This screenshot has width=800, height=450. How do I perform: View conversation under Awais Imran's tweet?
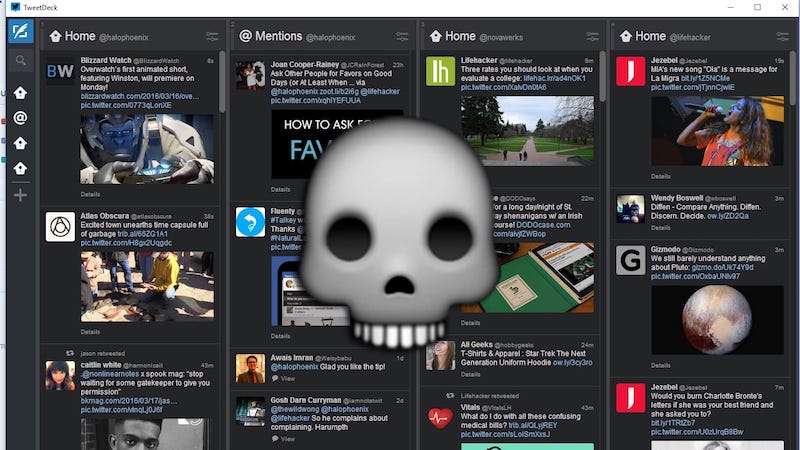coord(284,379)
